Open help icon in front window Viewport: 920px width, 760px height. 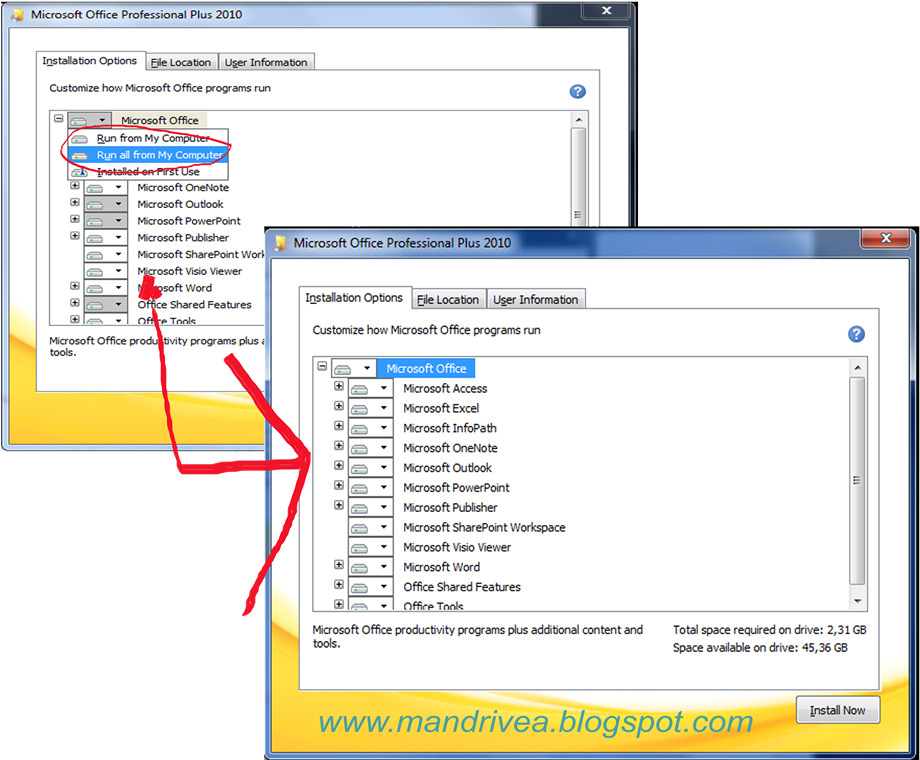click(x=856, y=334)
